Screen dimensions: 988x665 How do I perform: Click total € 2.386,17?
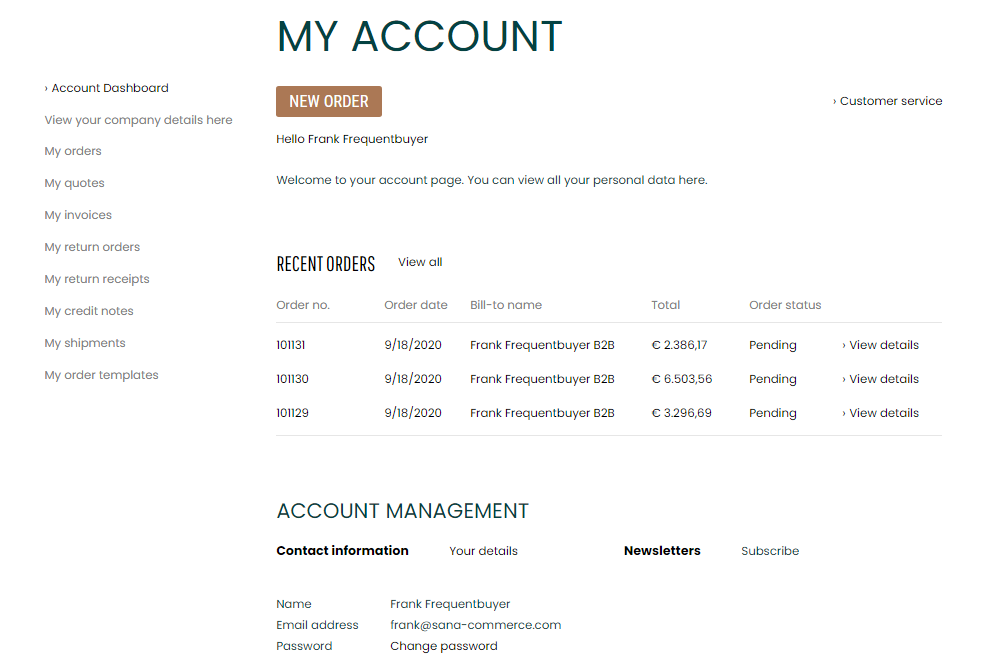[679, 345]
